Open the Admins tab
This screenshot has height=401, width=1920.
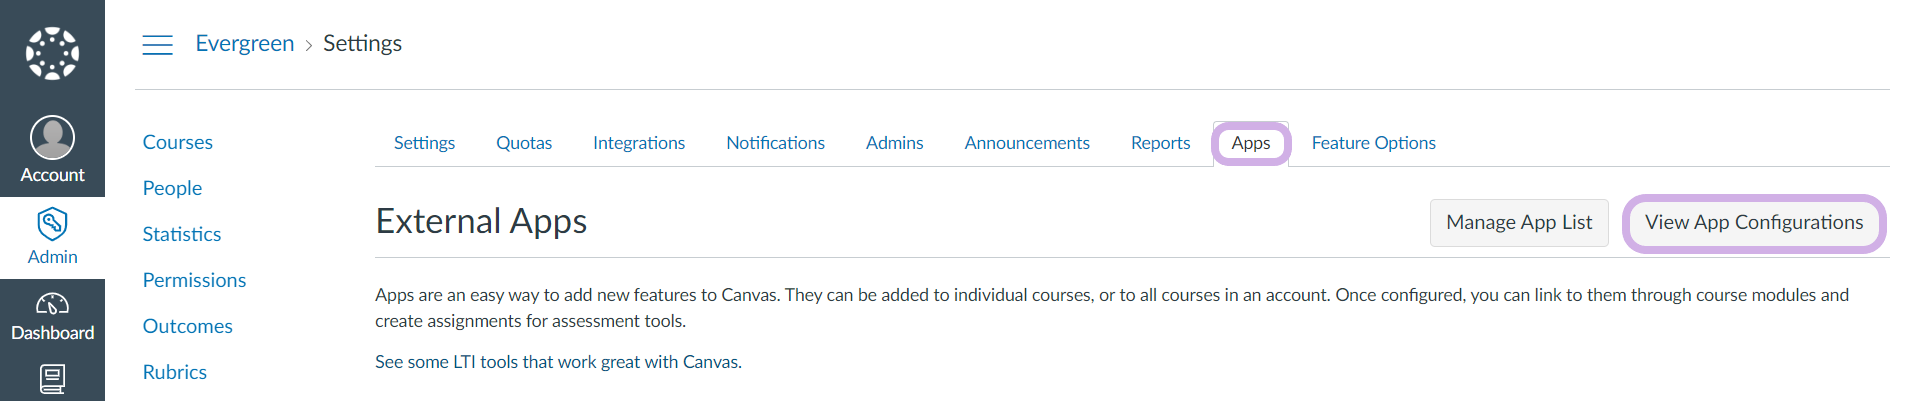894,143
